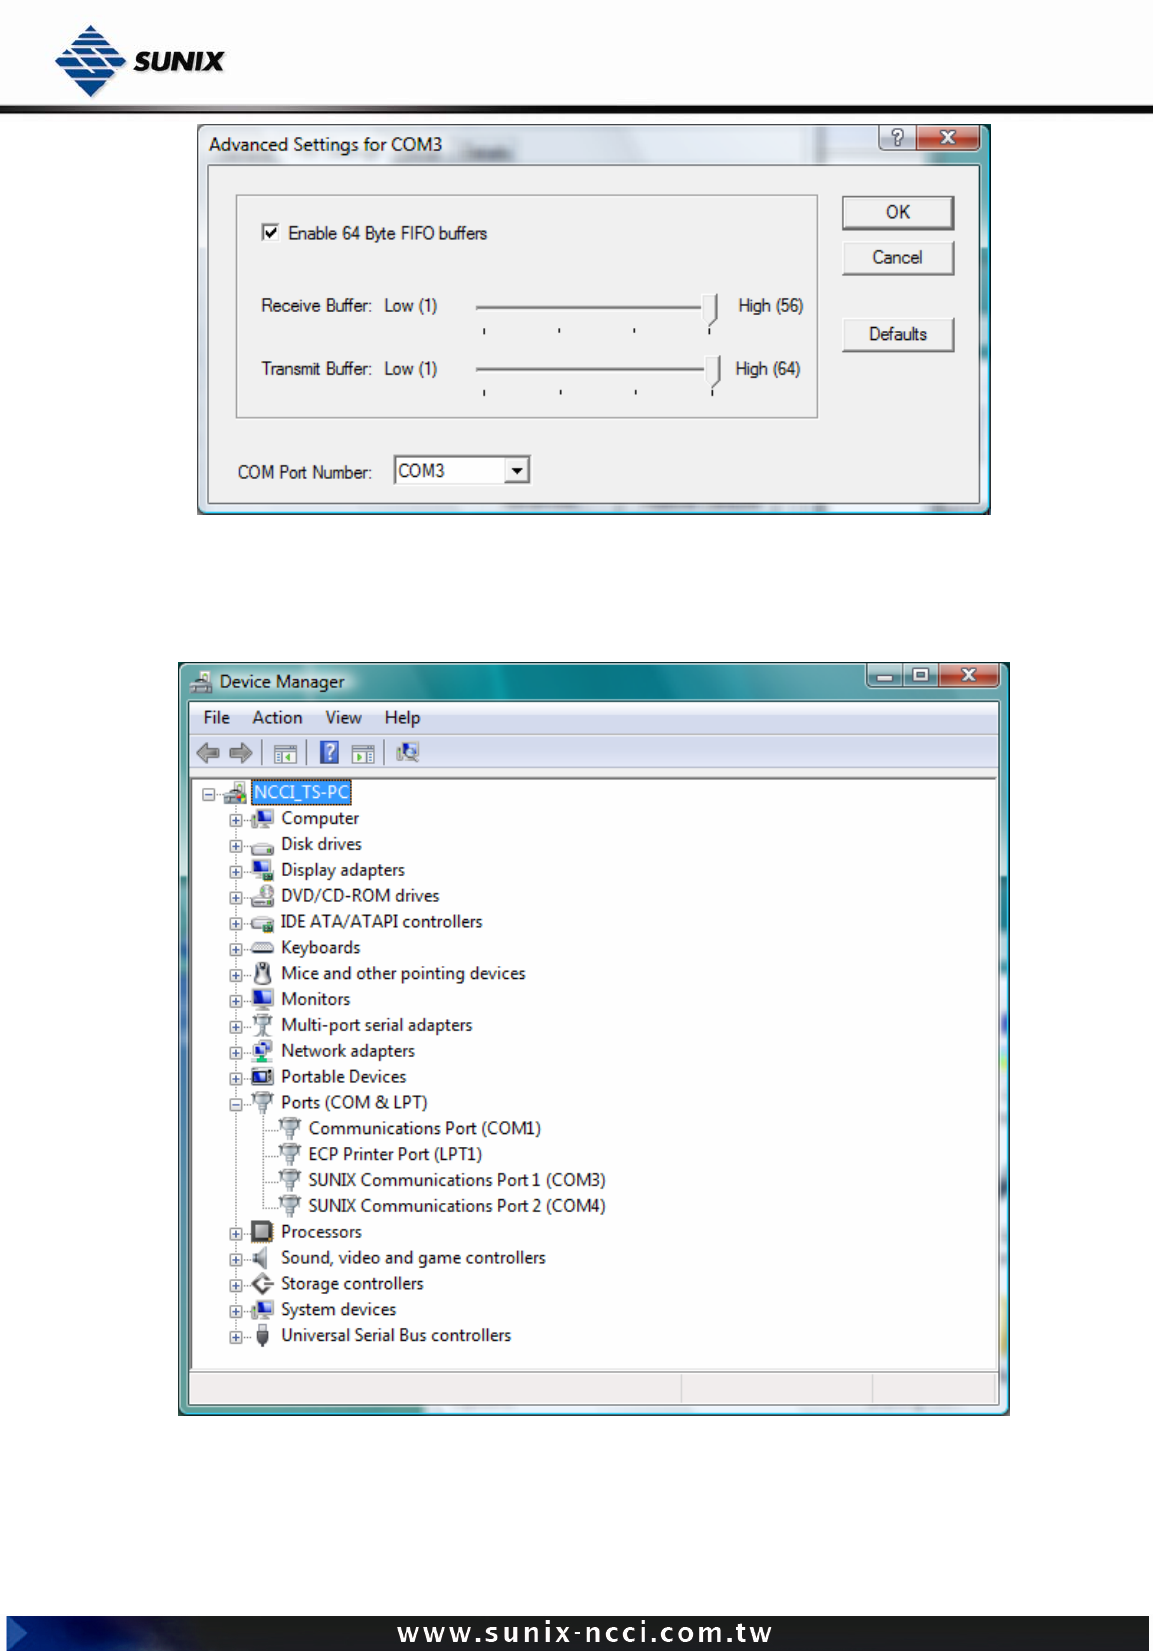Select SUNIX Communications Port 2 (COM4)
Screen dimensions: 1153x1651
(x=457, y=1206)
